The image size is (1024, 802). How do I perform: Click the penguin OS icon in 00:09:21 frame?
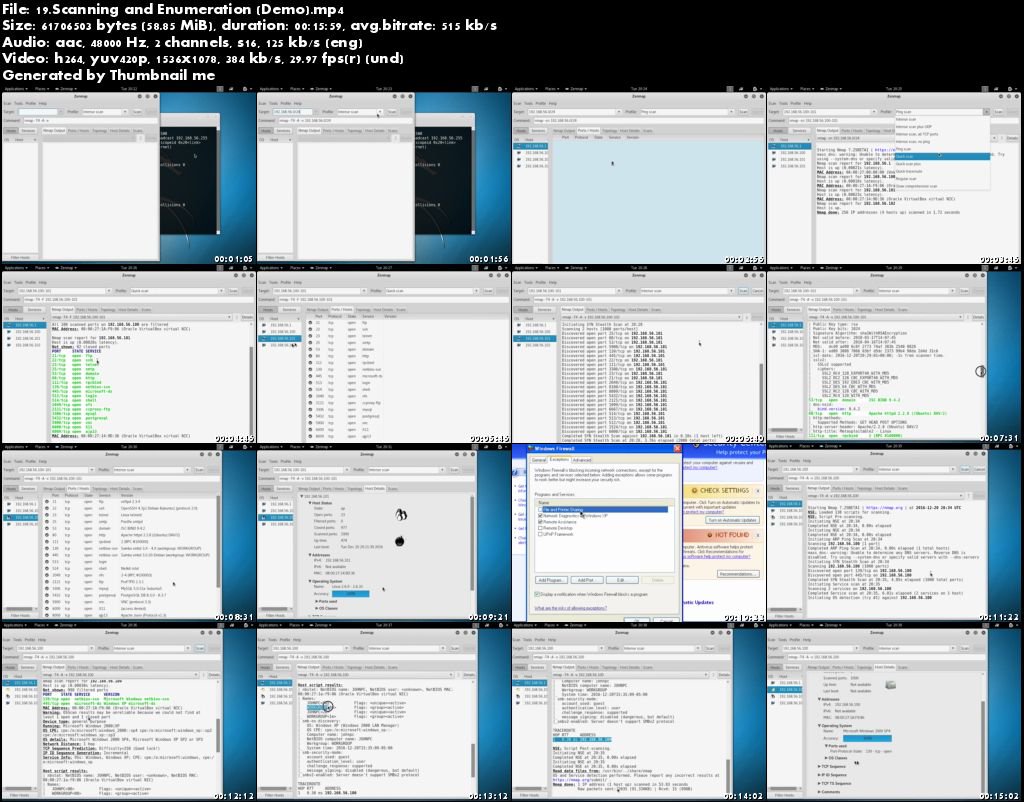tap(401, 515)
